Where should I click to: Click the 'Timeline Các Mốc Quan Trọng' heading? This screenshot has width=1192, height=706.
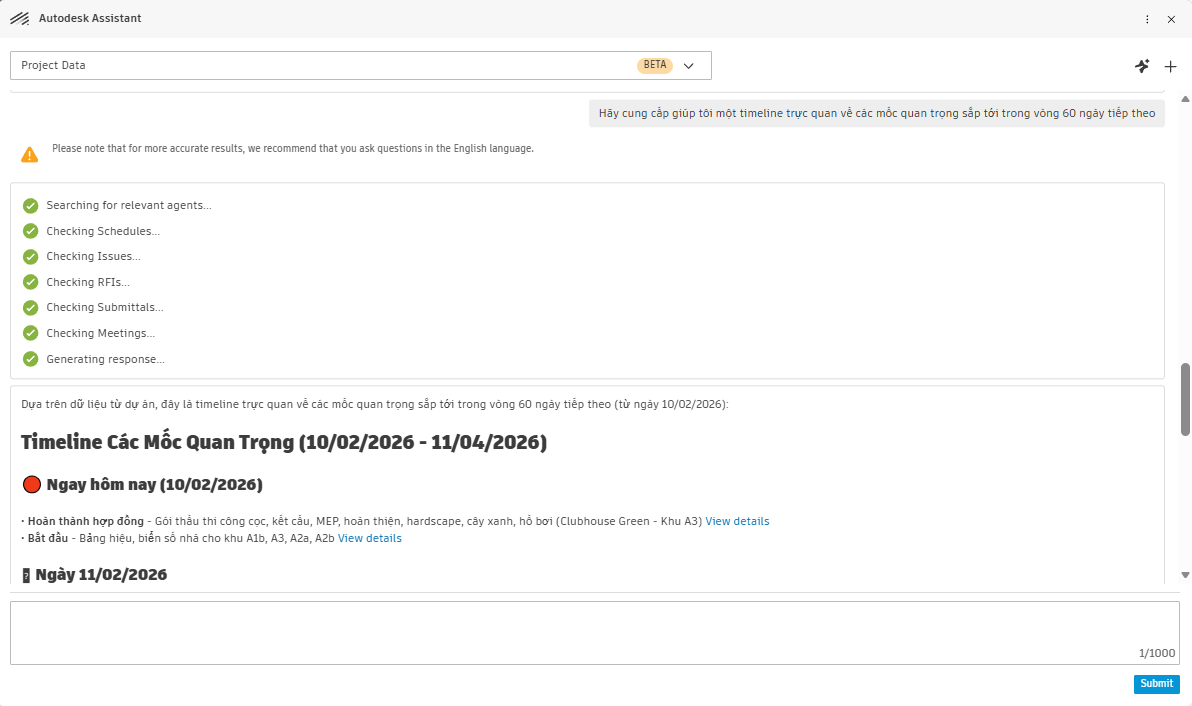[284, 442]
